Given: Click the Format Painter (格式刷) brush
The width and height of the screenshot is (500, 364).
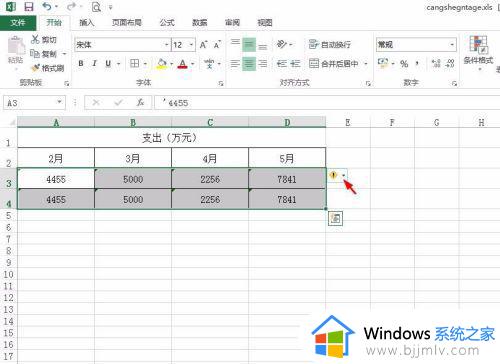Looking at the screenshot, I should pos(35,68).
